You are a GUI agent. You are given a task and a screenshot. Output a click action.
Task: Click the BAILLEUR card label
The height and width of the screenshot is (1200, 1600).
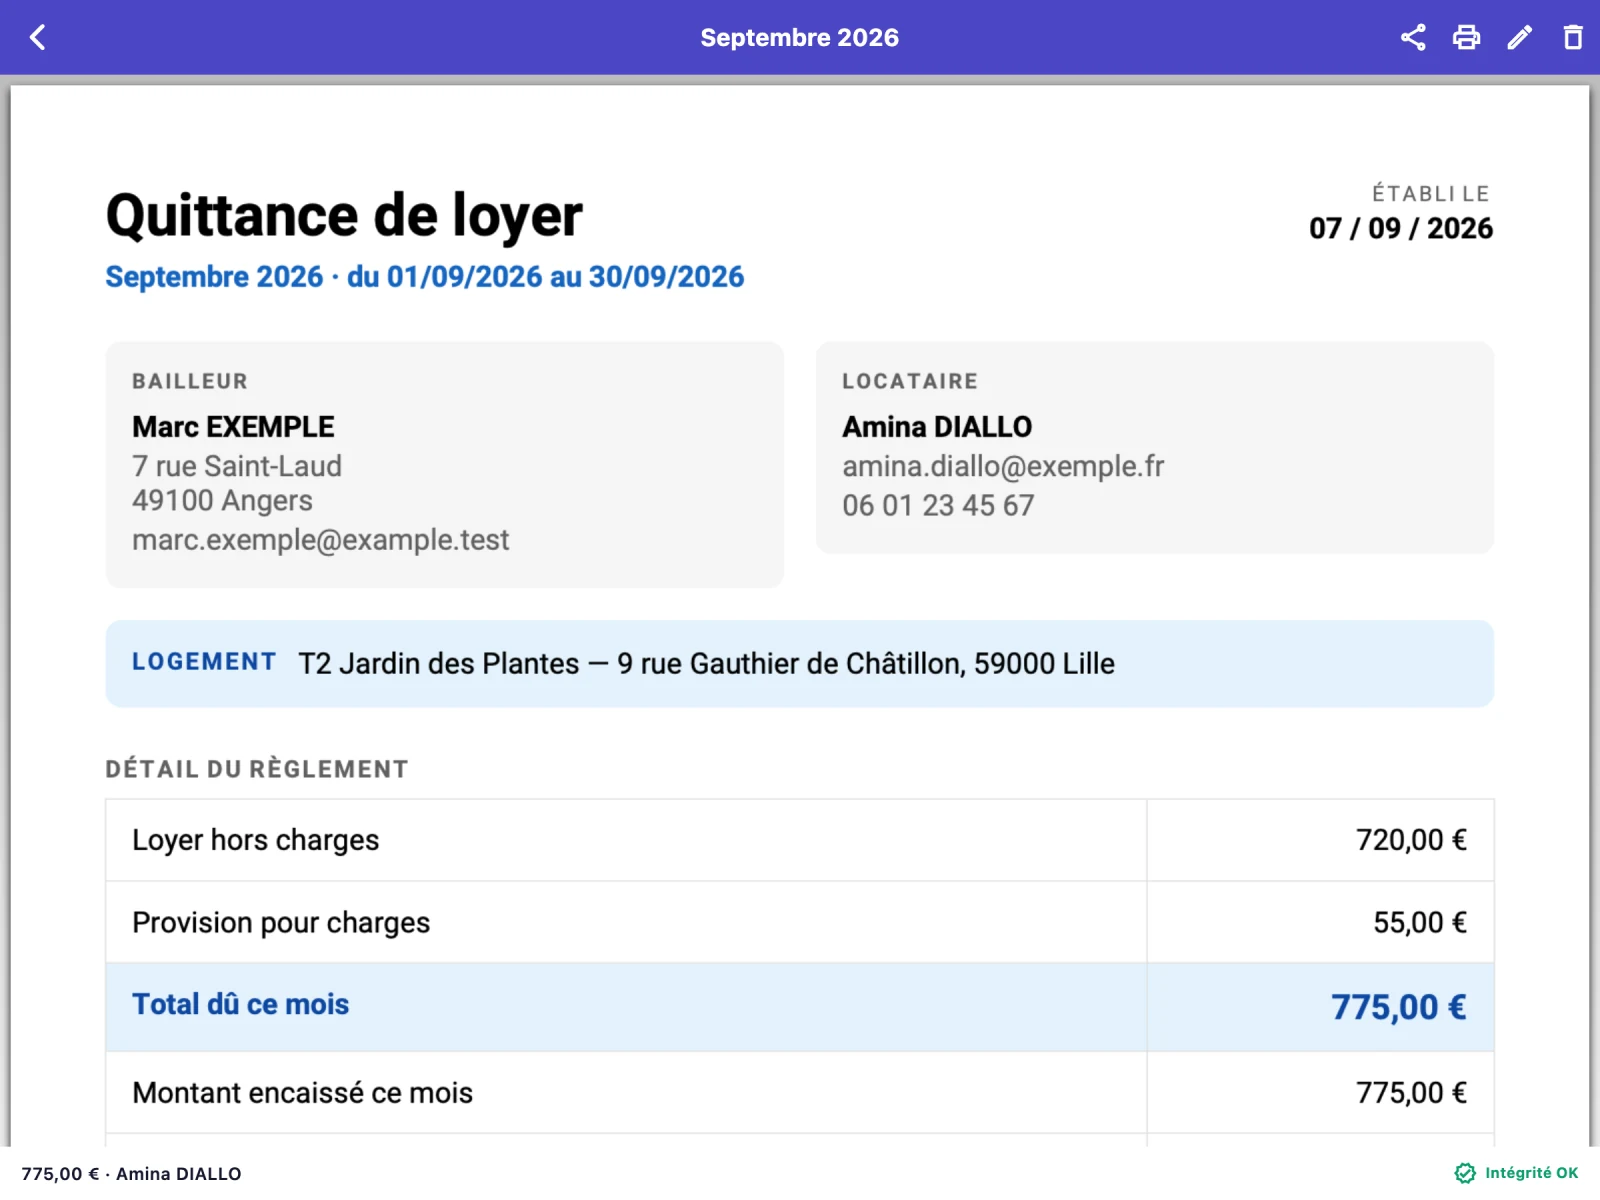coord(190,381)
